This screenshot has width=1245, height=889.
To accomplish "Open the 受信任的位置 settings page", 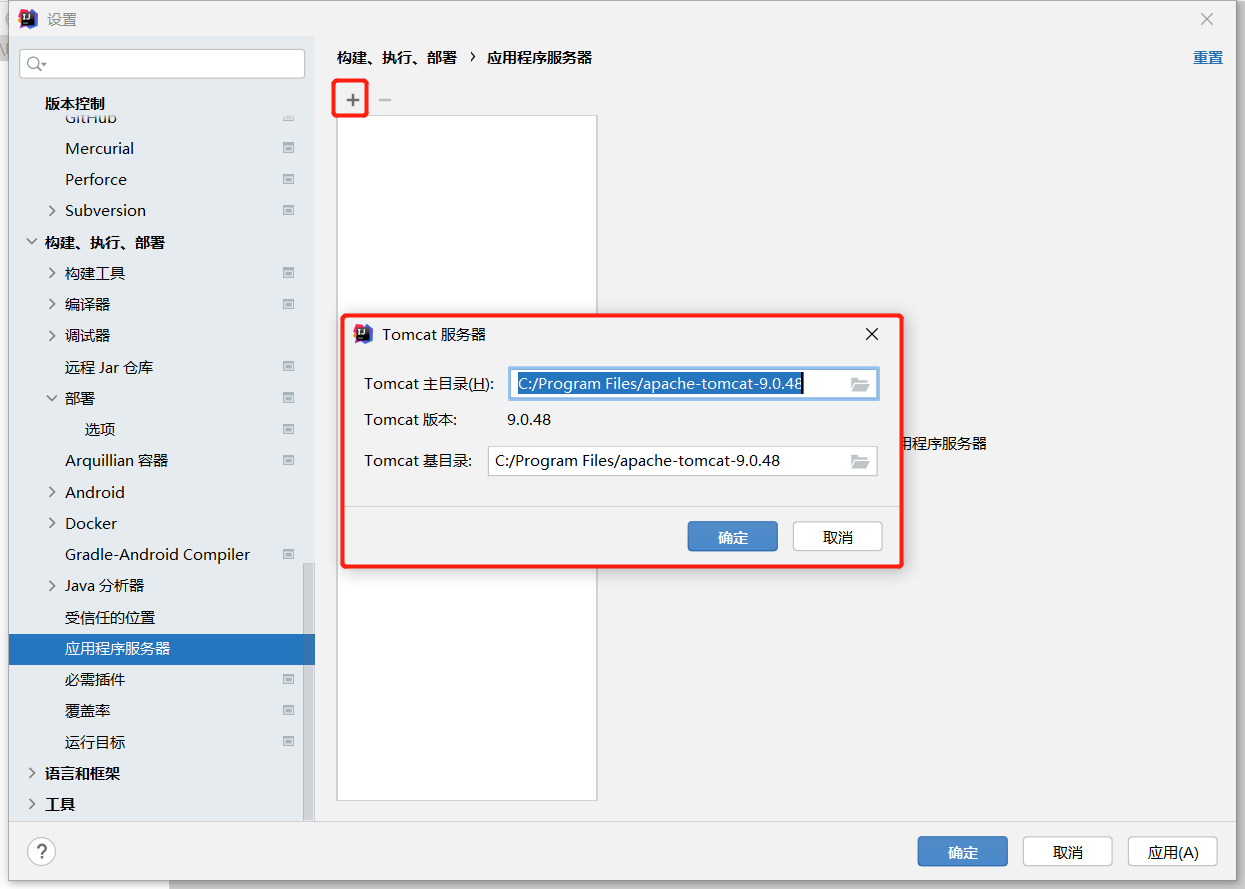I will 110,617.
